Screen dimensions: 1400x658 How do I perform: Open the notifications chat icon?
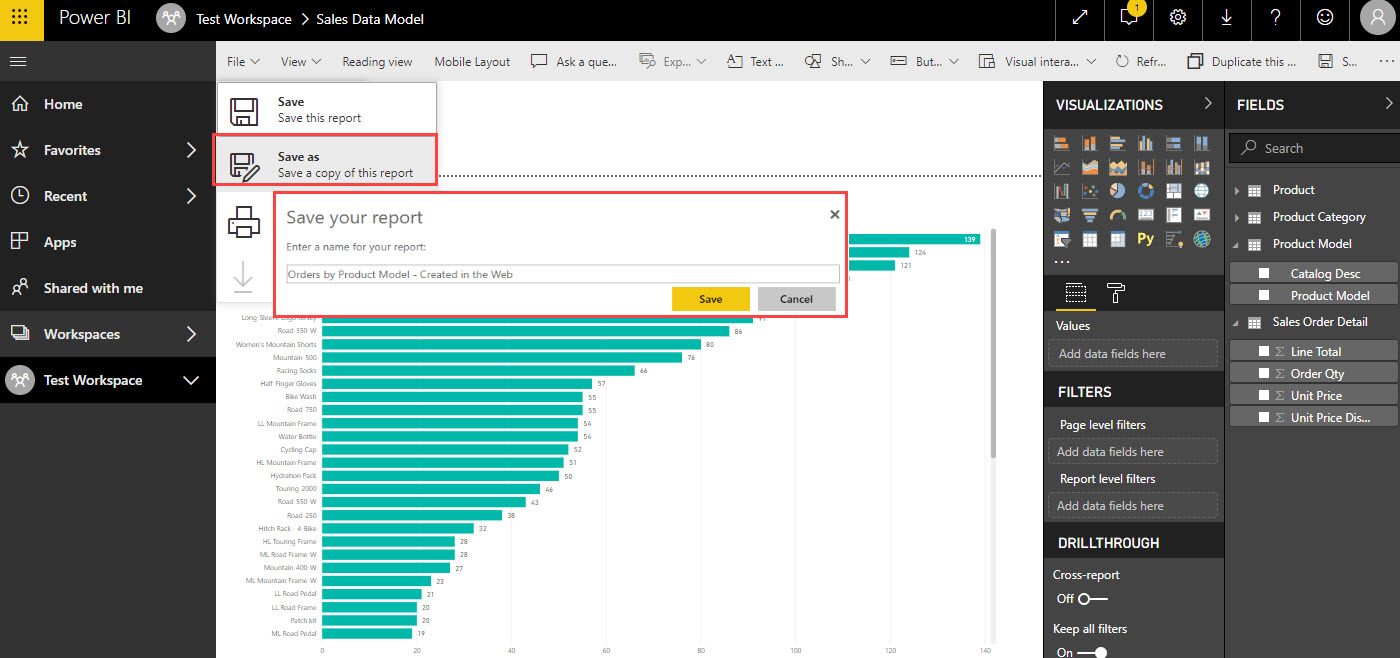coord(1131,17)
